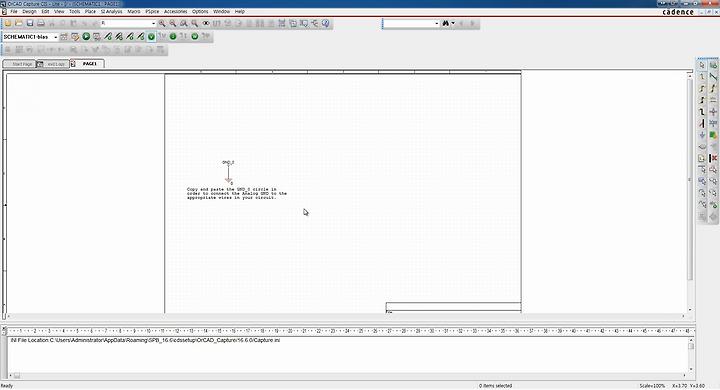Click the Project Manager icon
720x390 pixels.
pos(315,23)
